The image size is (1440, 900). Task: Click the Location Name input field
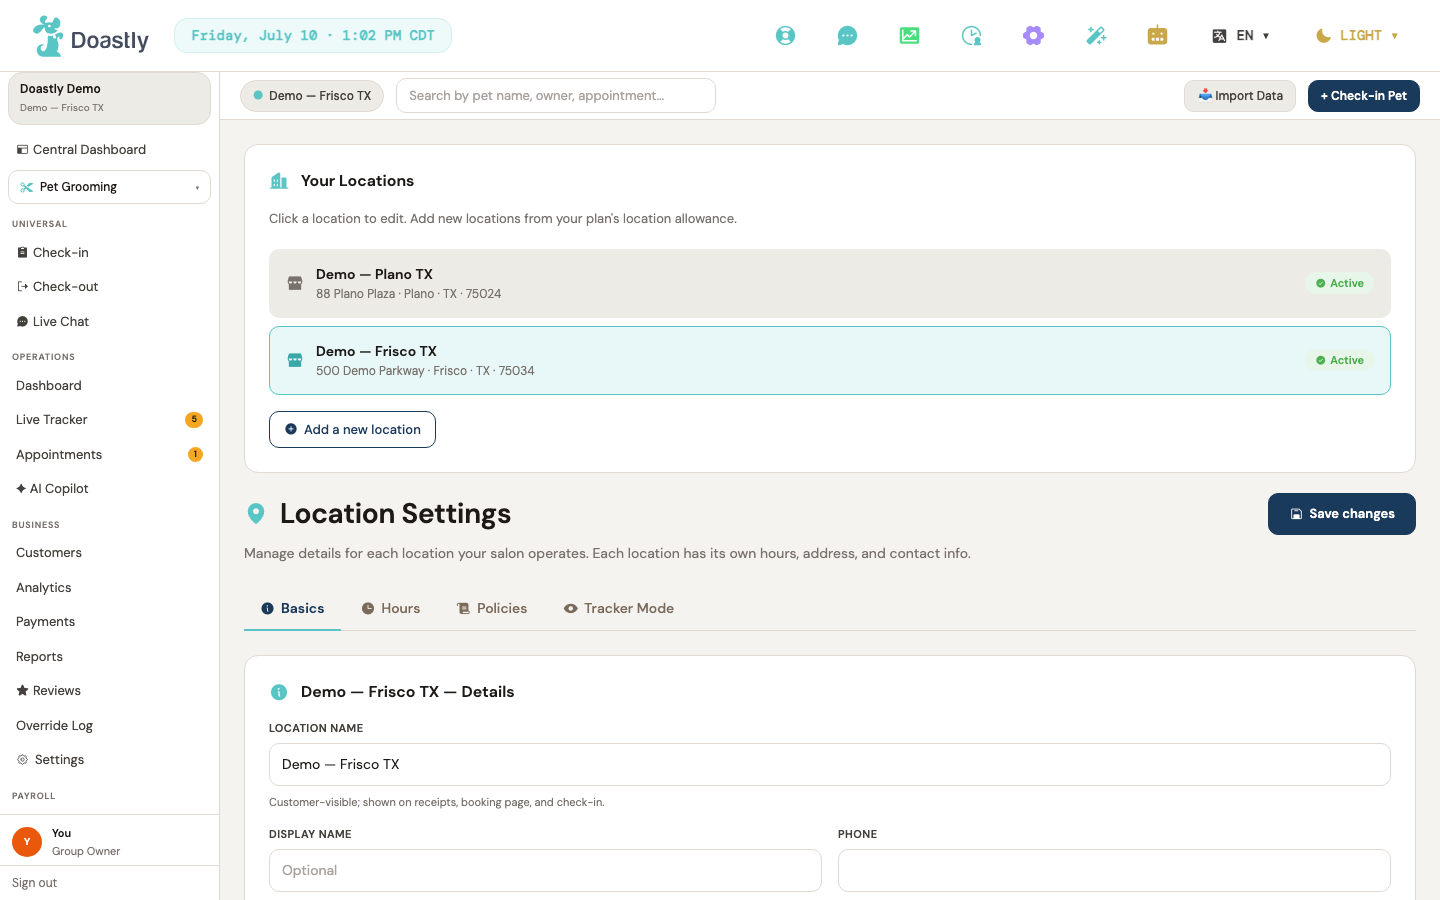(830, 764)
